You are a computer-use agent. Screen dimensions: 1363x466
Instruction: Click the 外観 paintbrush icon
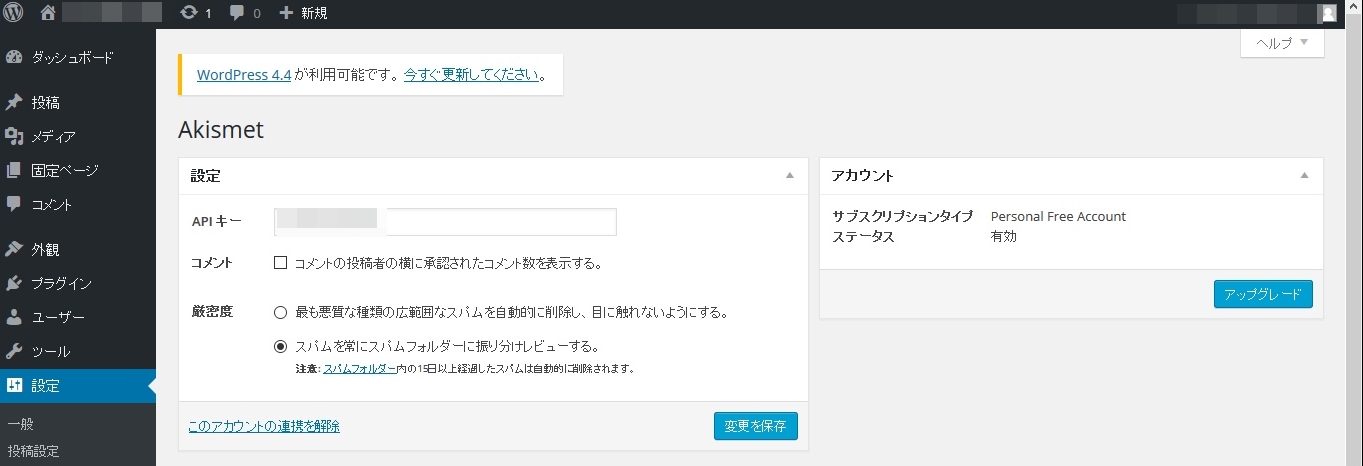[x=14, y=249]
